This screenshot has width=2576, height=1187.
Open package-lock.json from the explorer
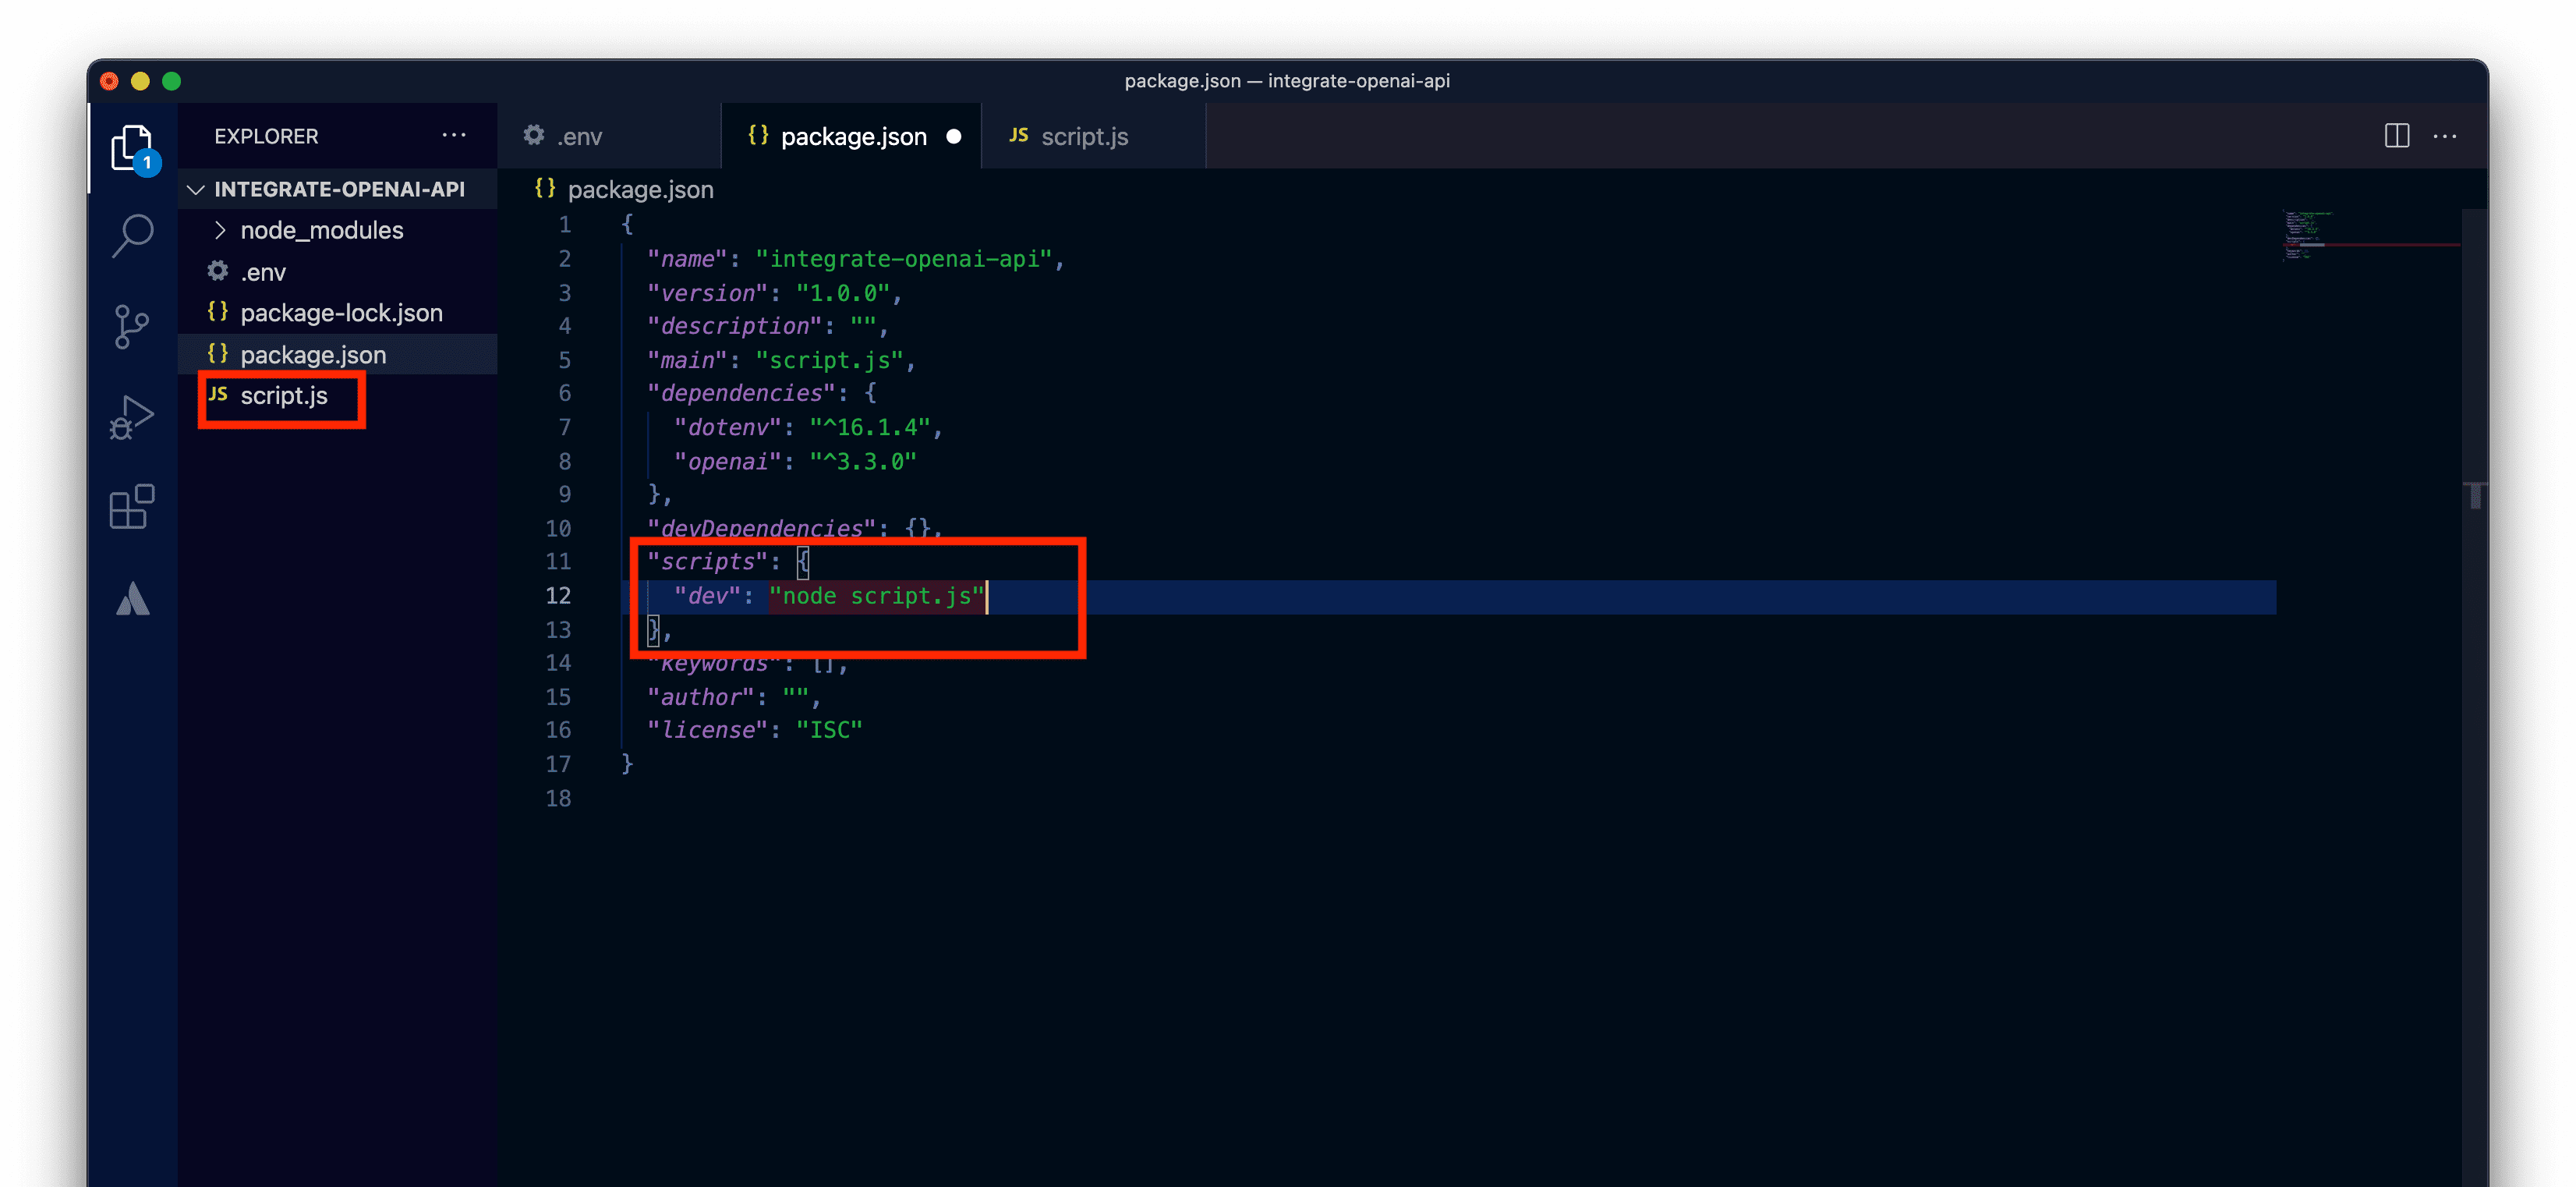pyautogui.click(x=341, y=313)
